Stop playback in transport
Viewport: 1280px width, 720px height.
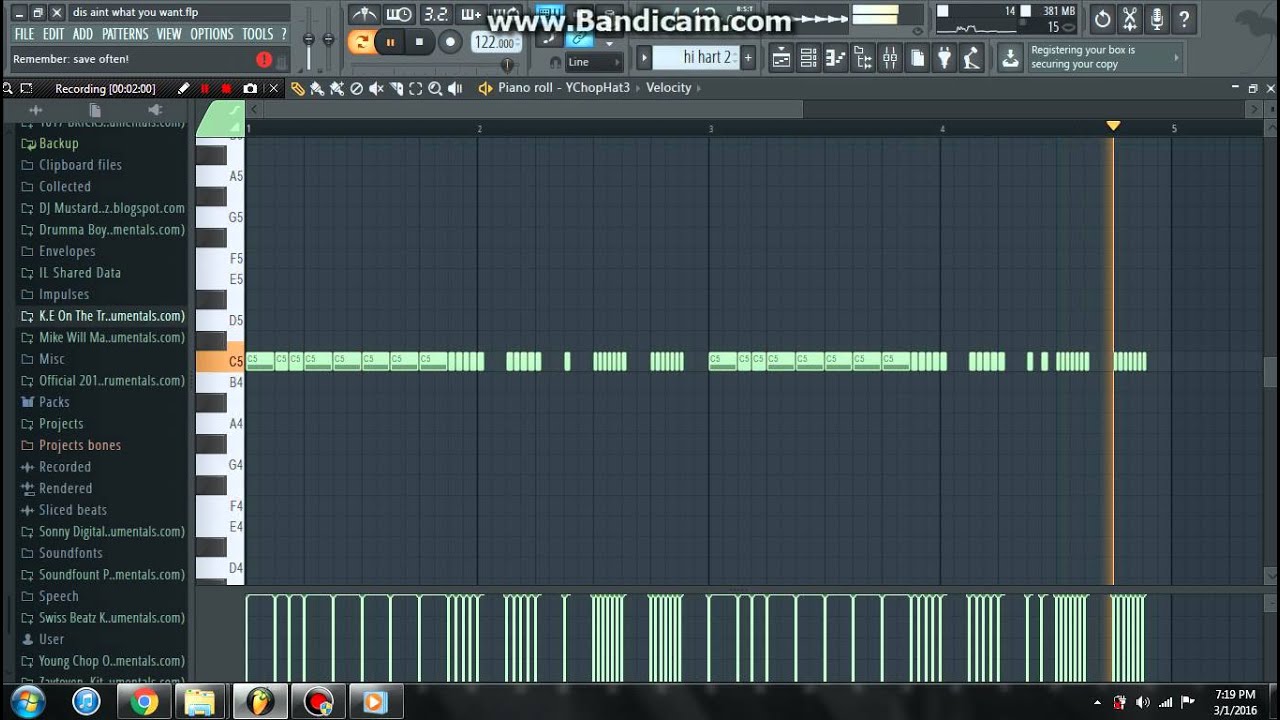[419, 42]
